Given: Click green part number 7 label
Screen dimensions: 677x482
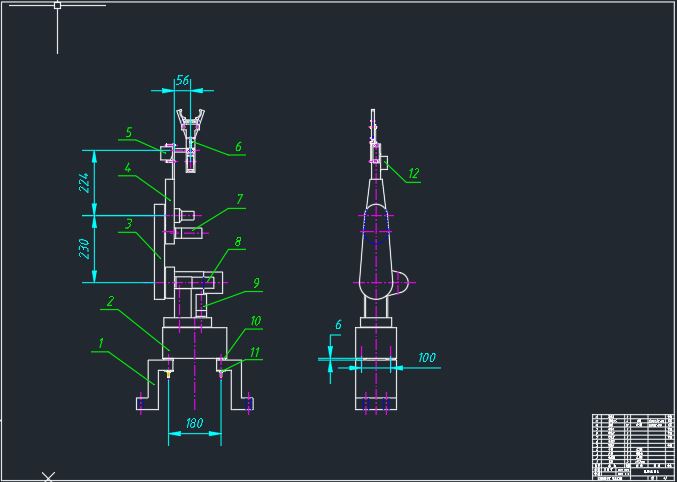Looking at the screenshot, I should coord(240,199).
